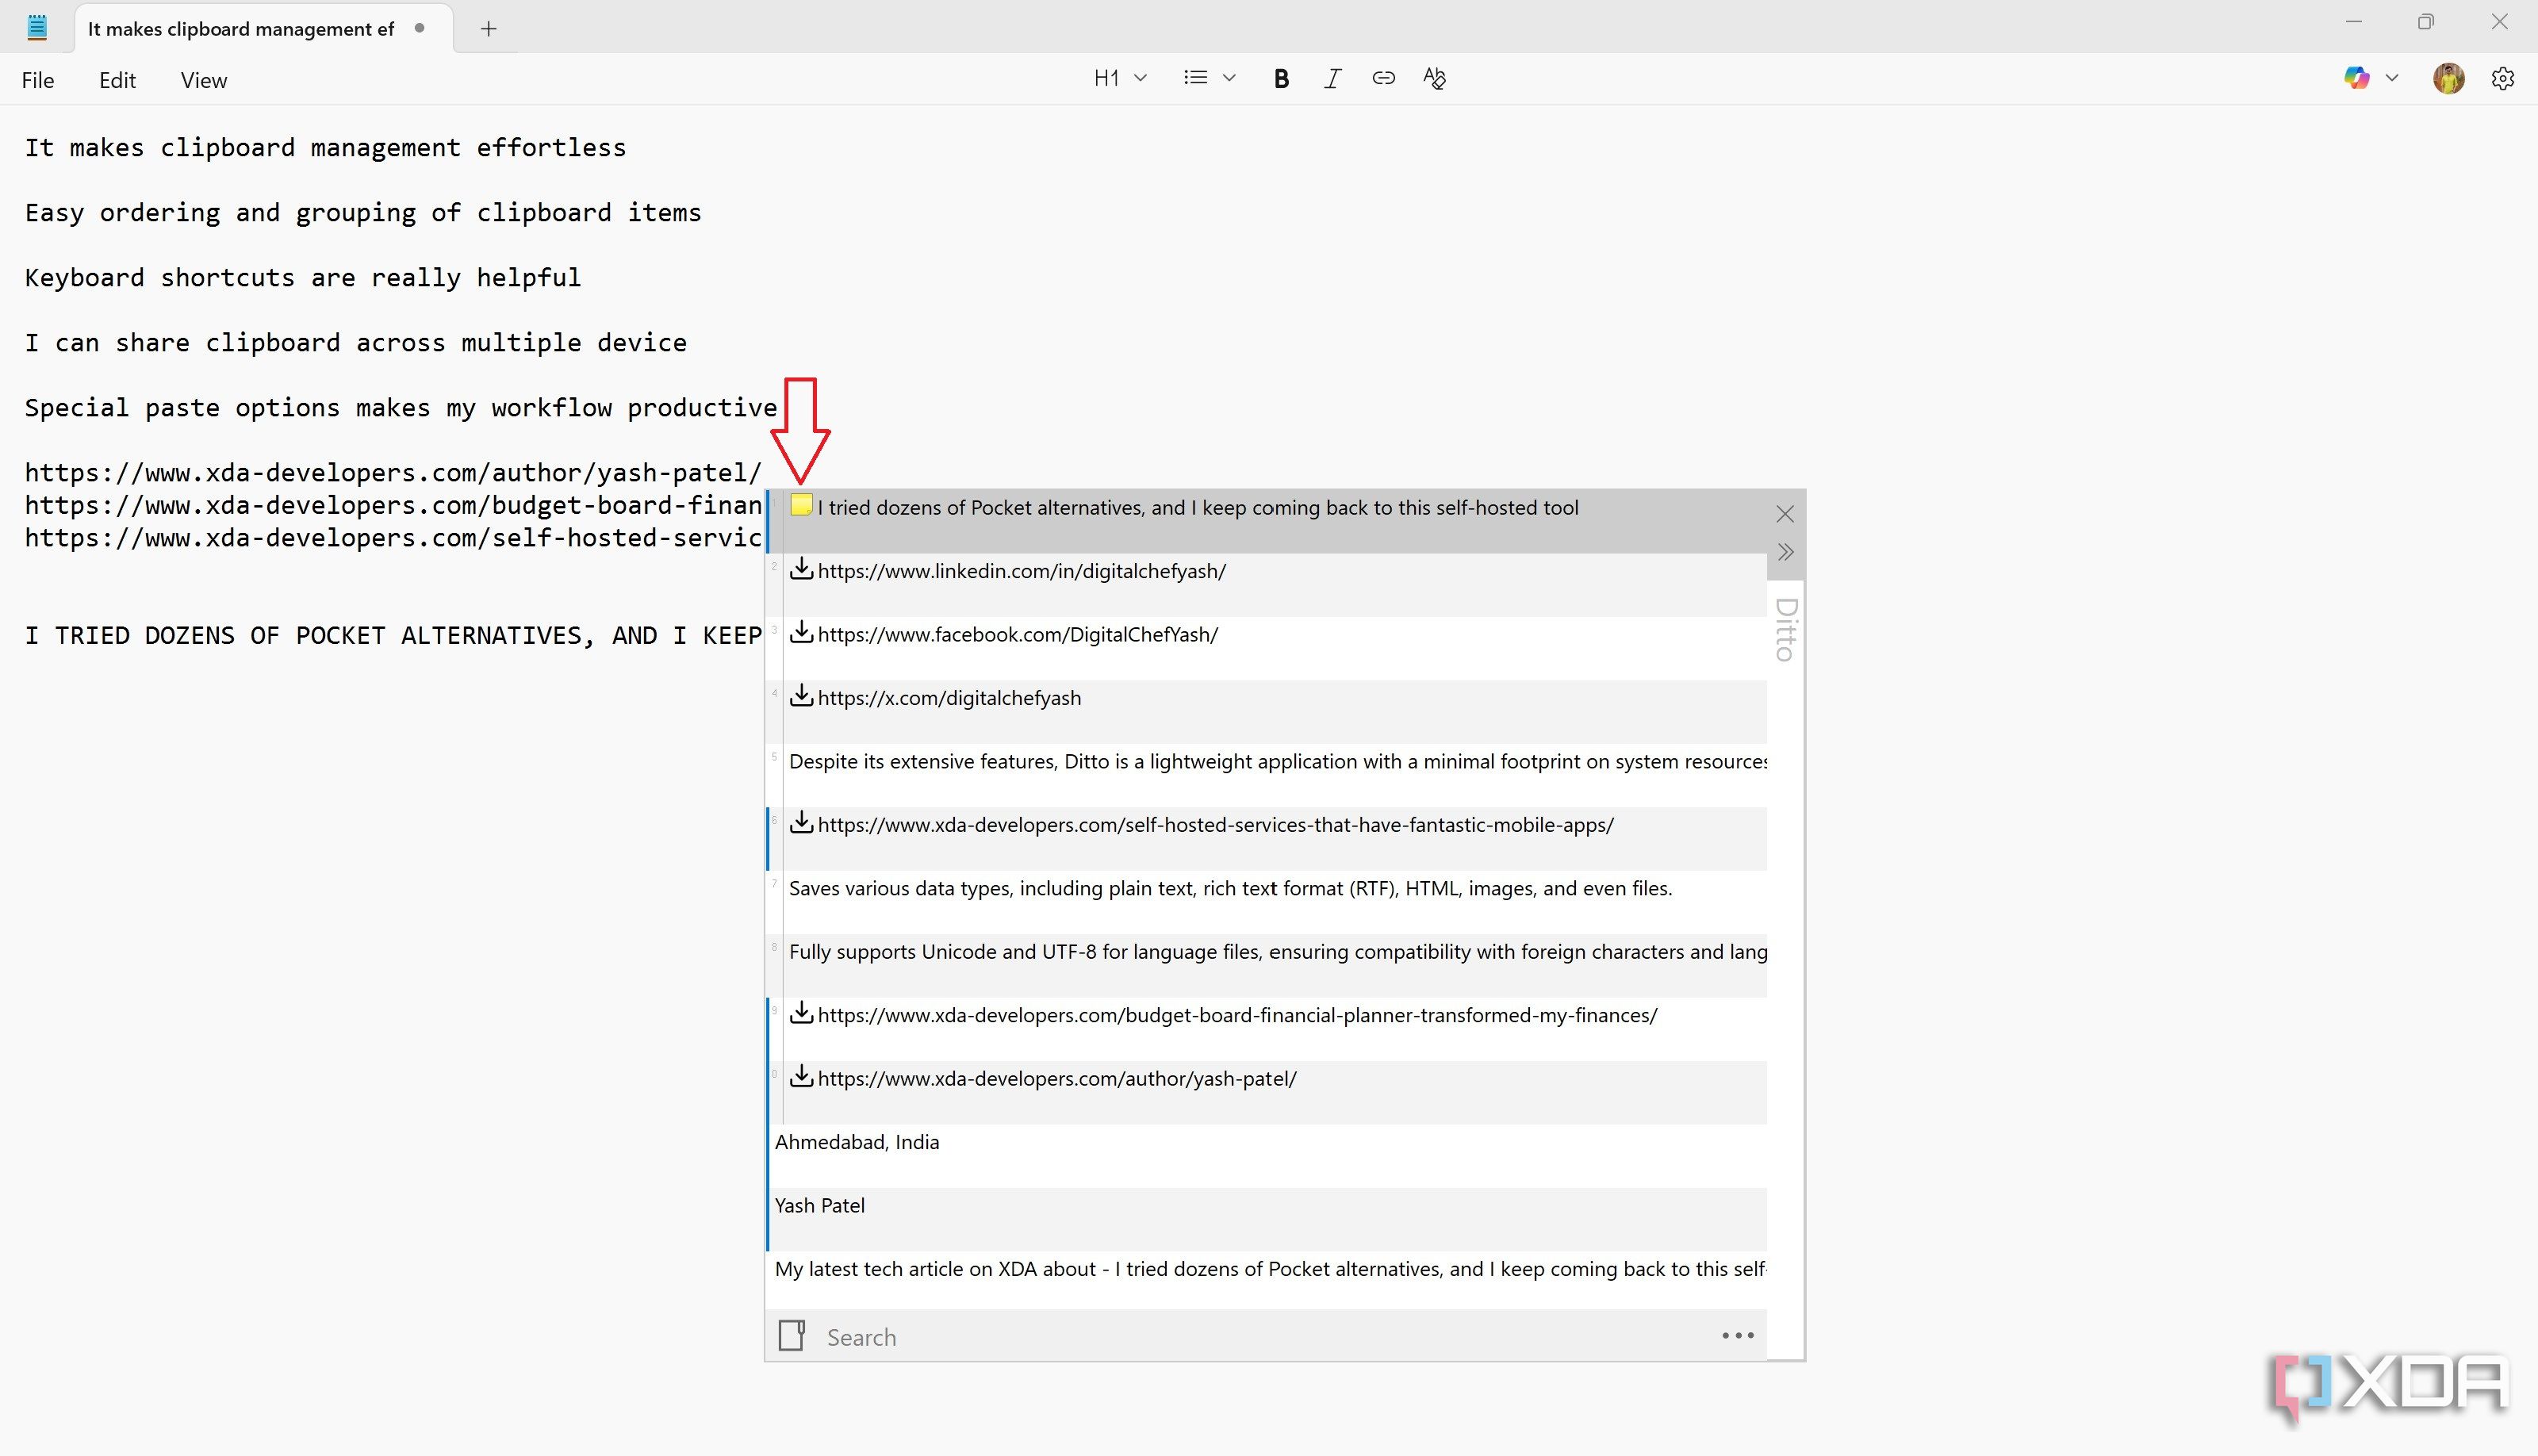The height and width of the screenshot is (1456, 2538).
Task: Open the View menu
Action: [x=204, y=80]
